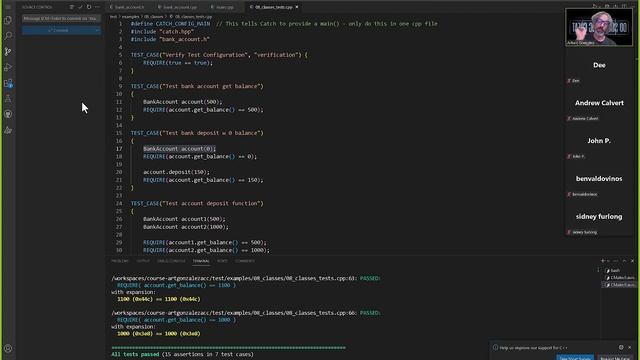Open the CMake view icon in activity bar
Viewport: 640px width, 360px height.
8,131
